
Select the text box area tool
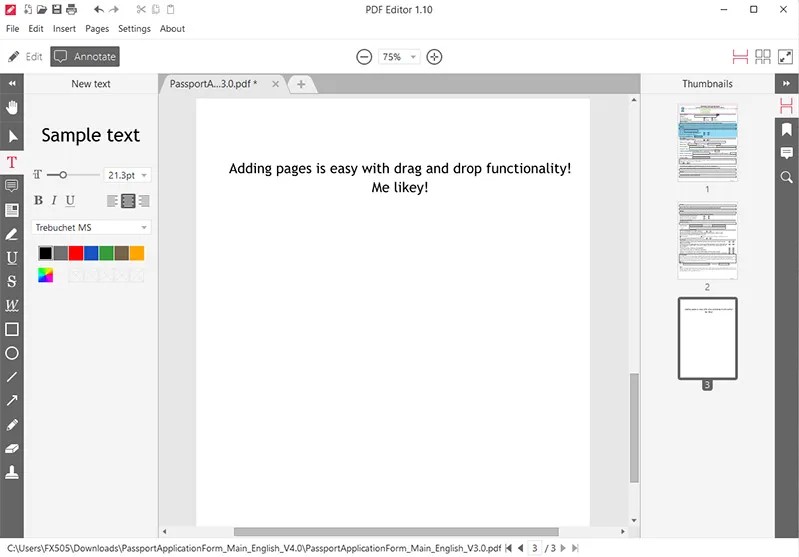coord(12,210)
